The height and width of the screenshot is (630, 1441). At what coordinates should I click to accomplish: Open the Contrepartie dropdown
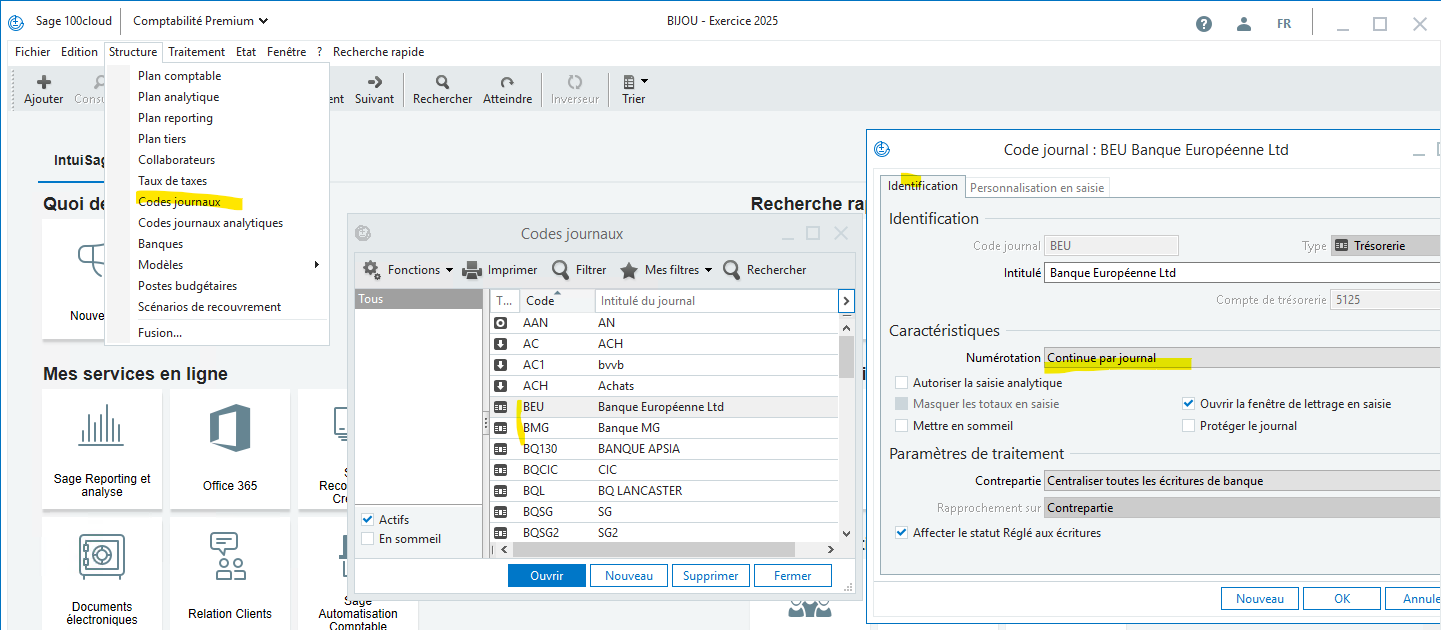[1242, 481]
